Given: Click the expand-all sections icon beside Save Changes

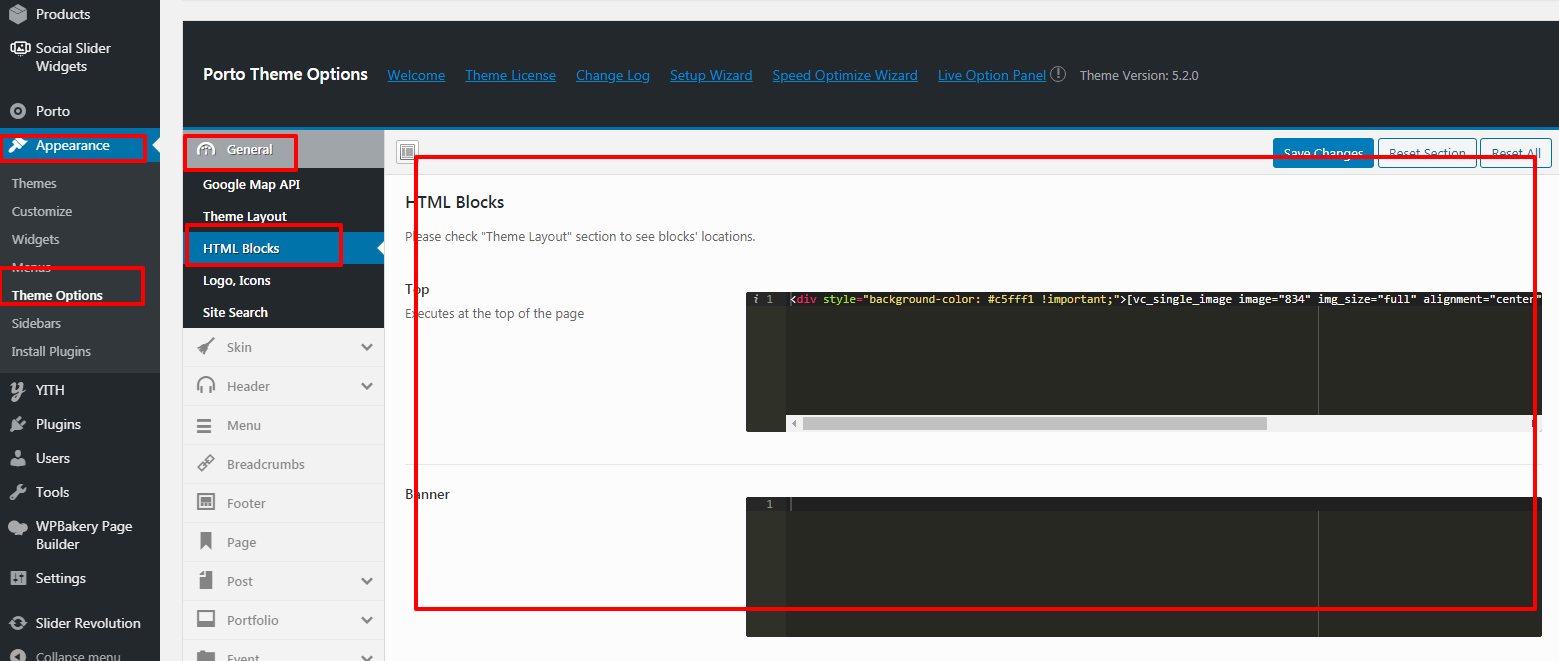Looking at the screenshot, I should coord(407,152).
